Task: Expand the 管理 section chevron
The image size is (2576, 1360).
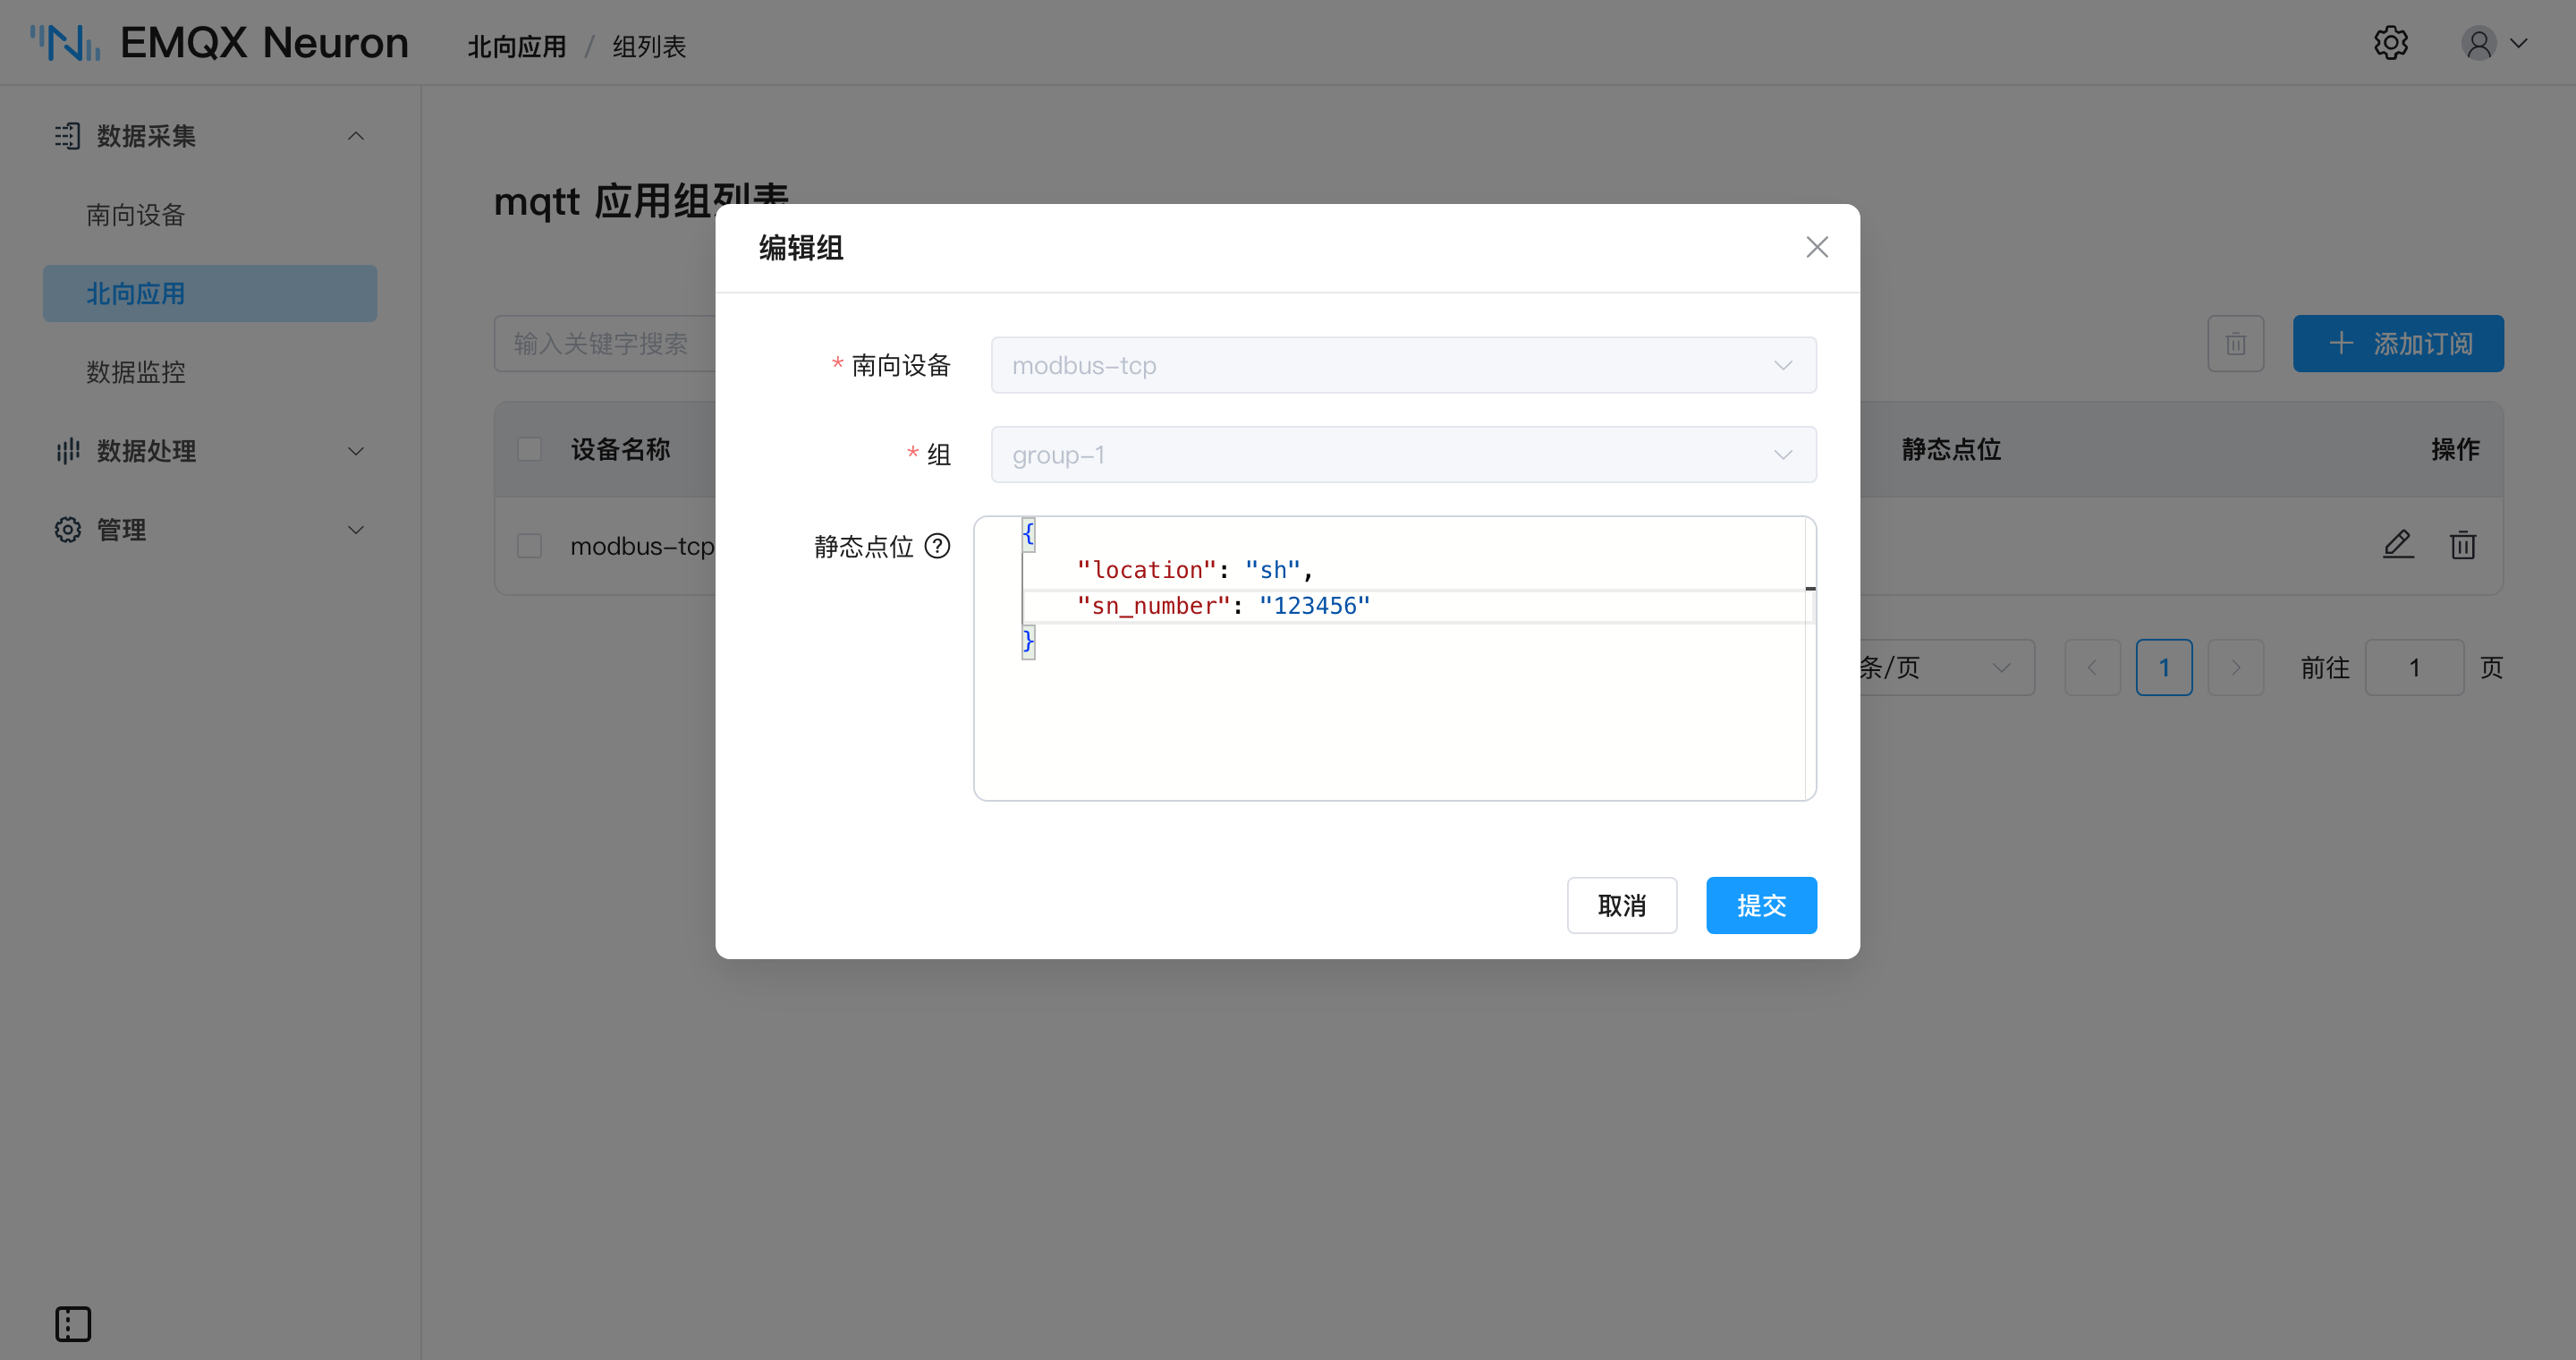Action: click(355, 530)
